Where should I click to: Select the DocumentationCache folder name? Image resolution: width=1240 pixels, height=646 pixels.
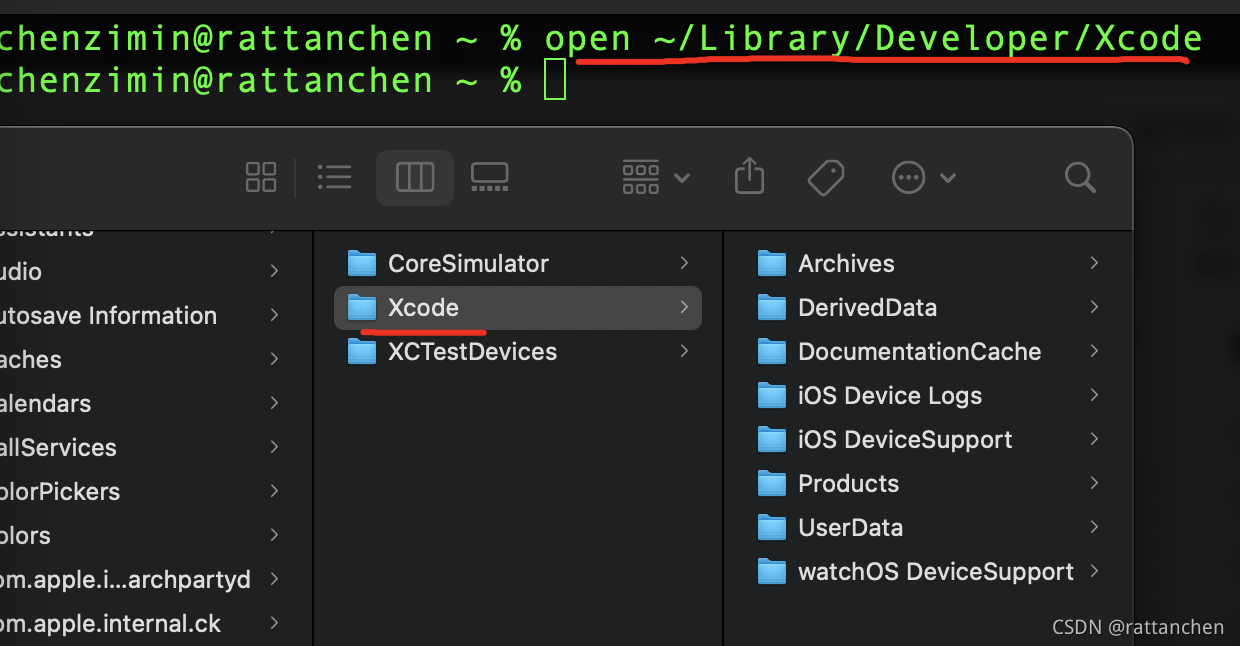919,351
